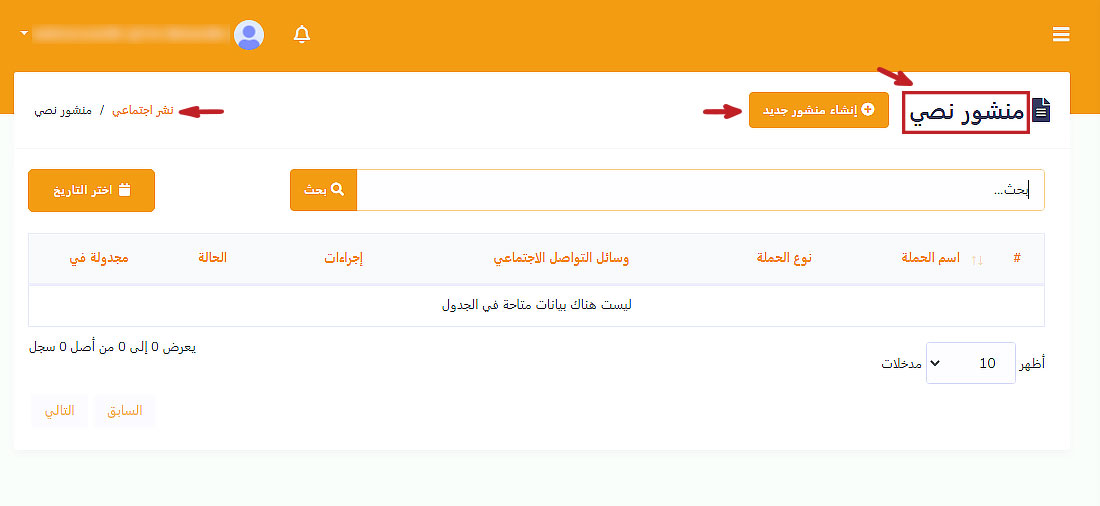The image size is (1100, 506).
Task: Click the sort arrows icon near اسم الحملة
Action: click(x=977, y=259)
